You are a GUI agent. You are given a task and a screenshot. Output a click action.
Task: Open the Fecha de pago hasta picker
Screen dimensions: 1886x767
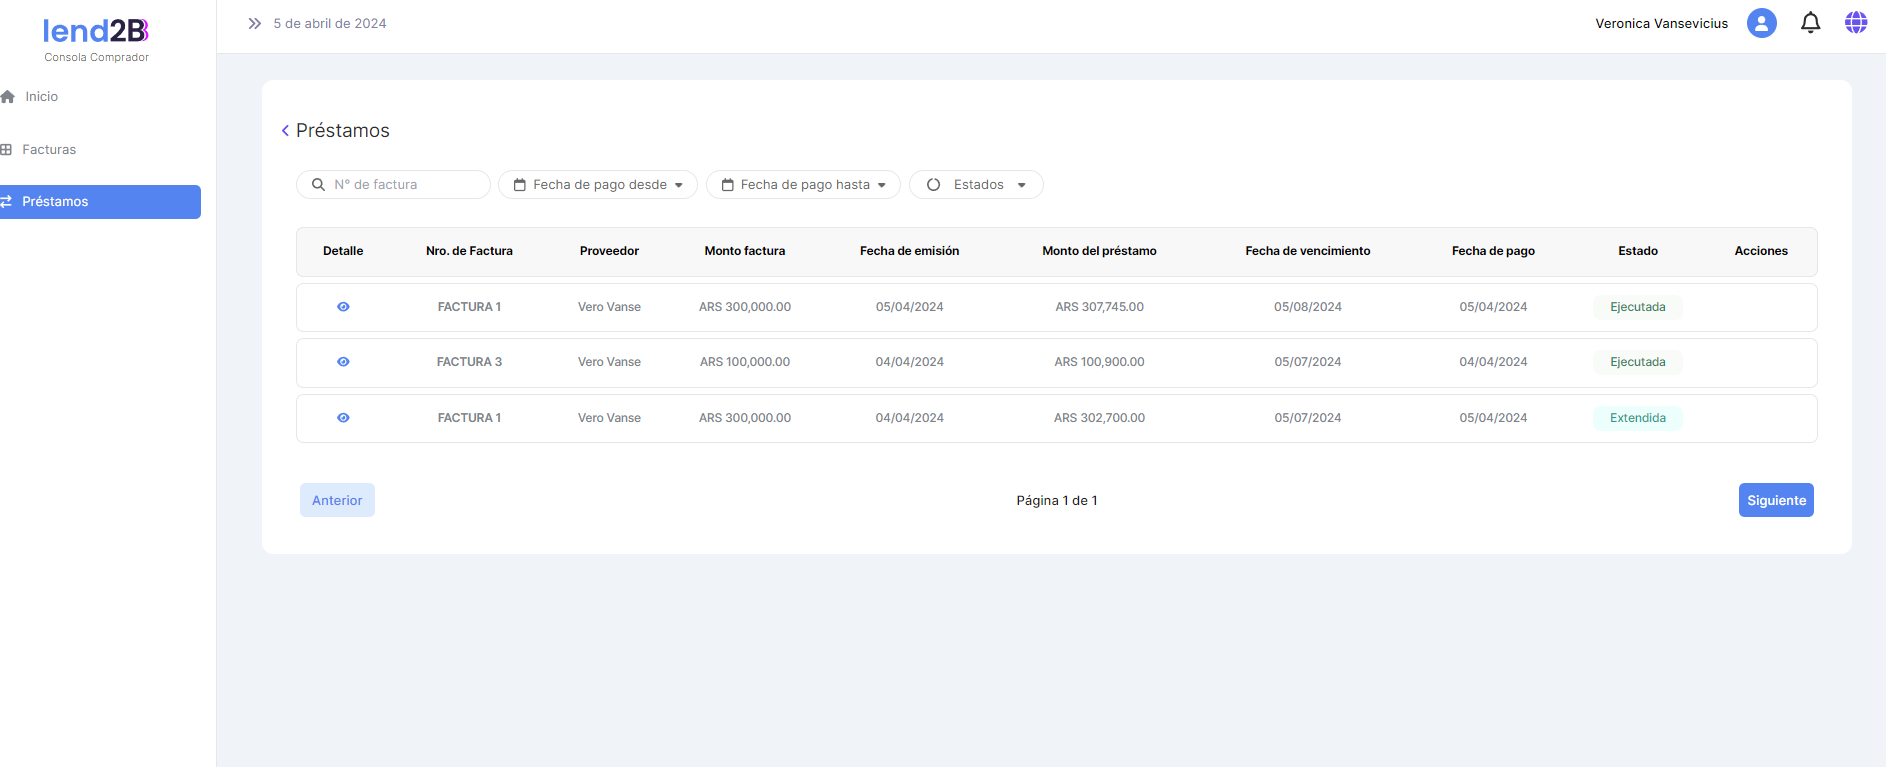click(803, 185)
